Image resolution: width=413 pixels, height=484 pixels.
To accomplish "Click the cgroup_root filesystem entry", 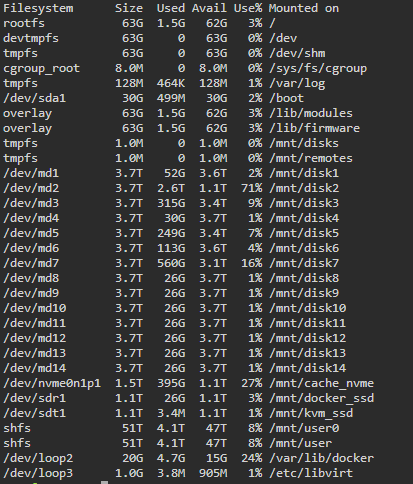I will (41, 68).
